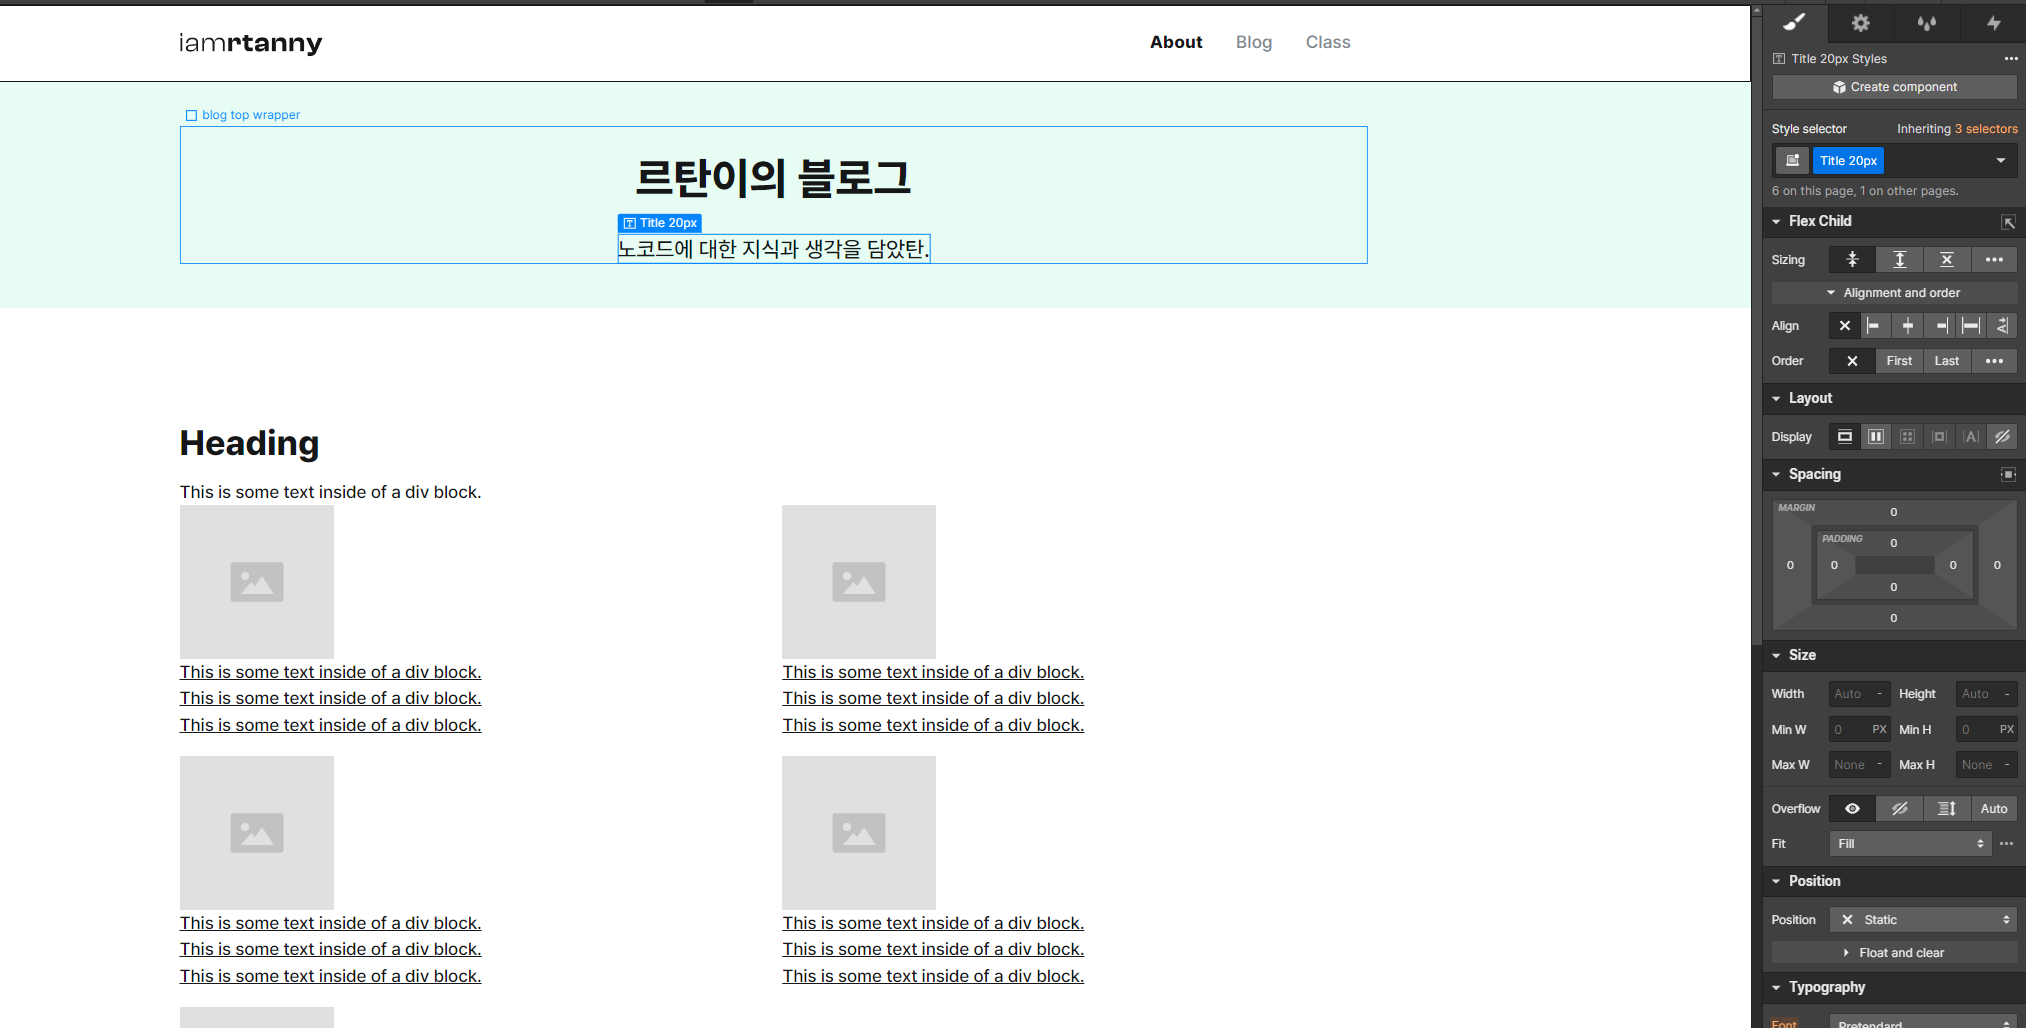Open the Style selector dropdown arrow

click(x=2000, y=160)
